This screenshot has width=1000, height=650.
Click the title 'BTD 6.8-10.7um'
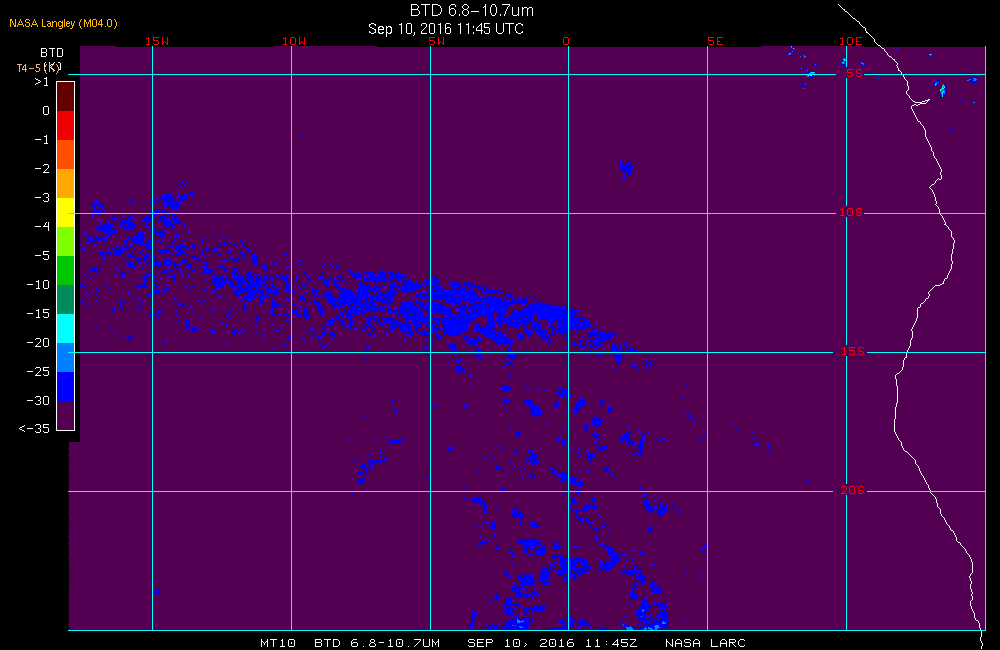(x=471, y=10)
